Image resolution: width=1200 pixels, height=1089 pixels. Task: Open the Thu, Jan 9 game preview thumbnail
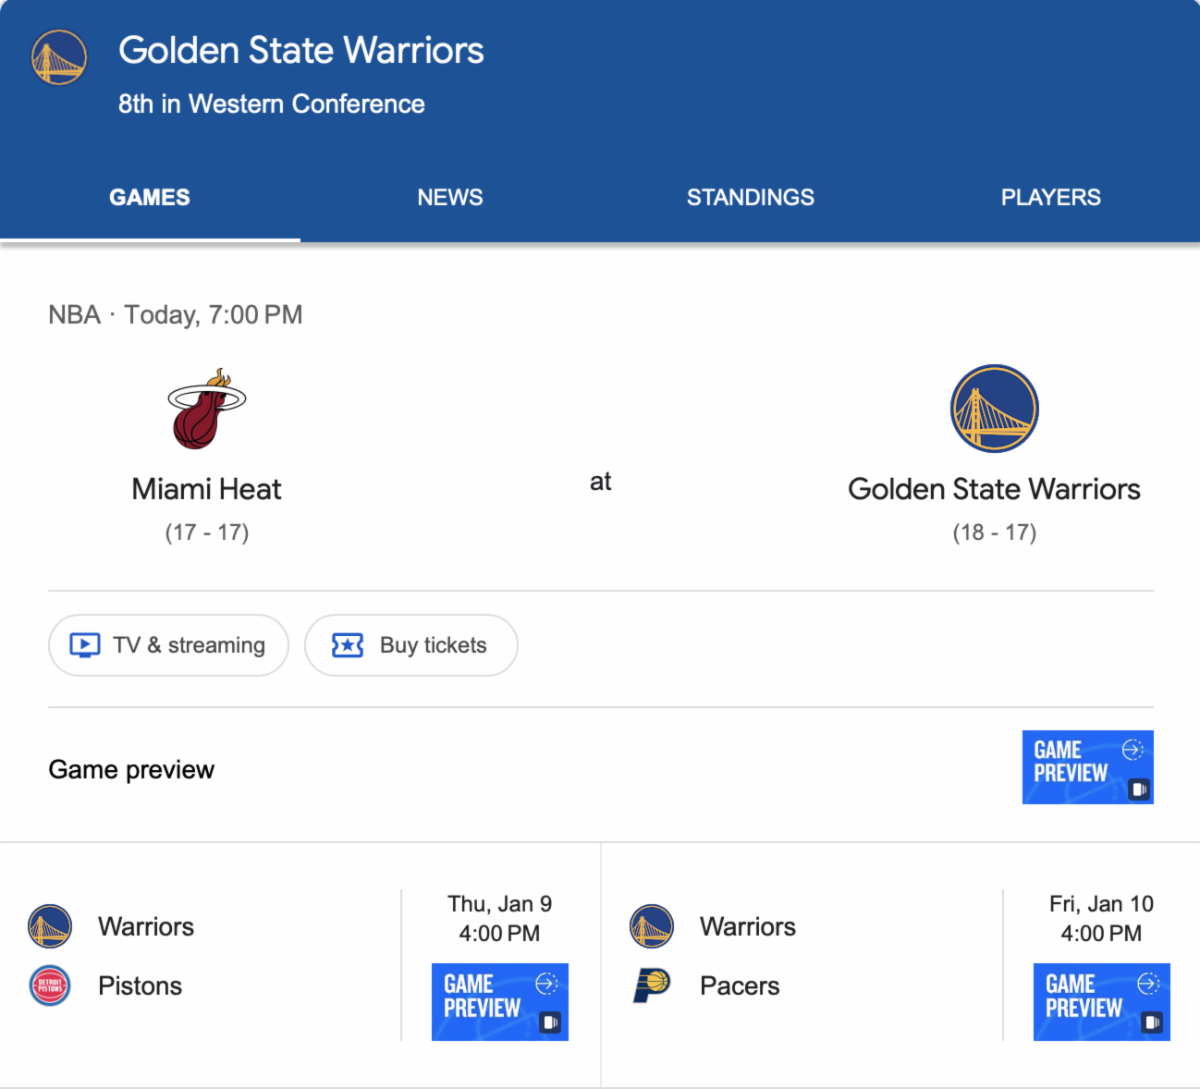click(499, 1001)
